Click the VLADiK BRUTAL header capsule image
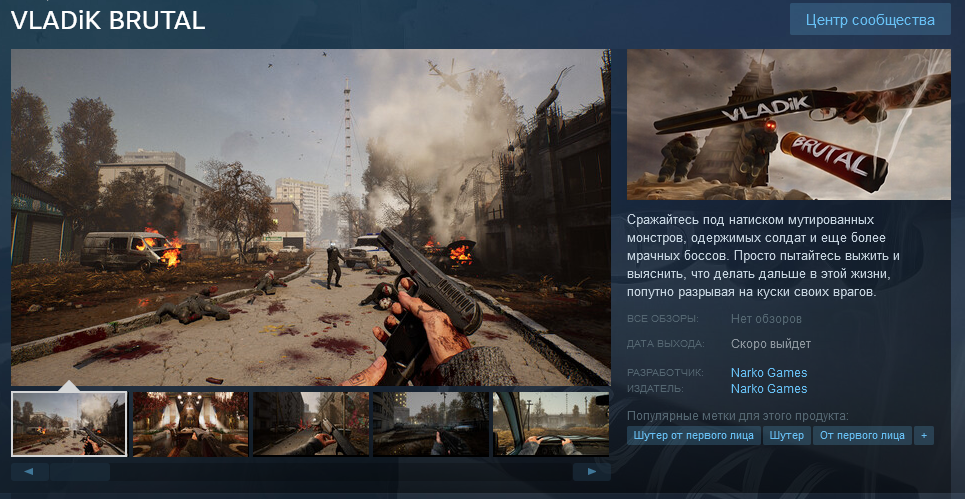 [x=789, y=124]
